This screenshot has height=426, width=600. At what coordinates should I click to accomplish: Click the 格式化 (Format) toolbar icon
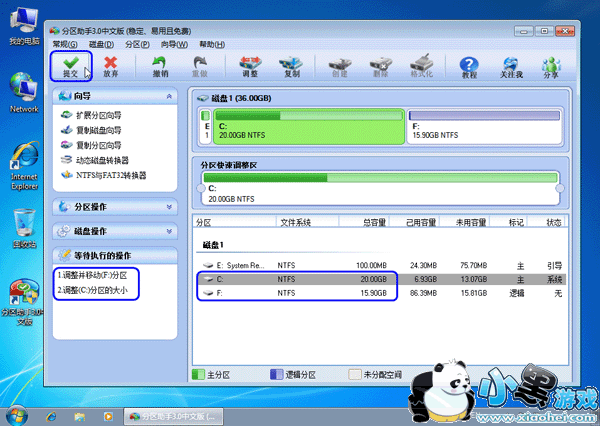pos(421,66)
